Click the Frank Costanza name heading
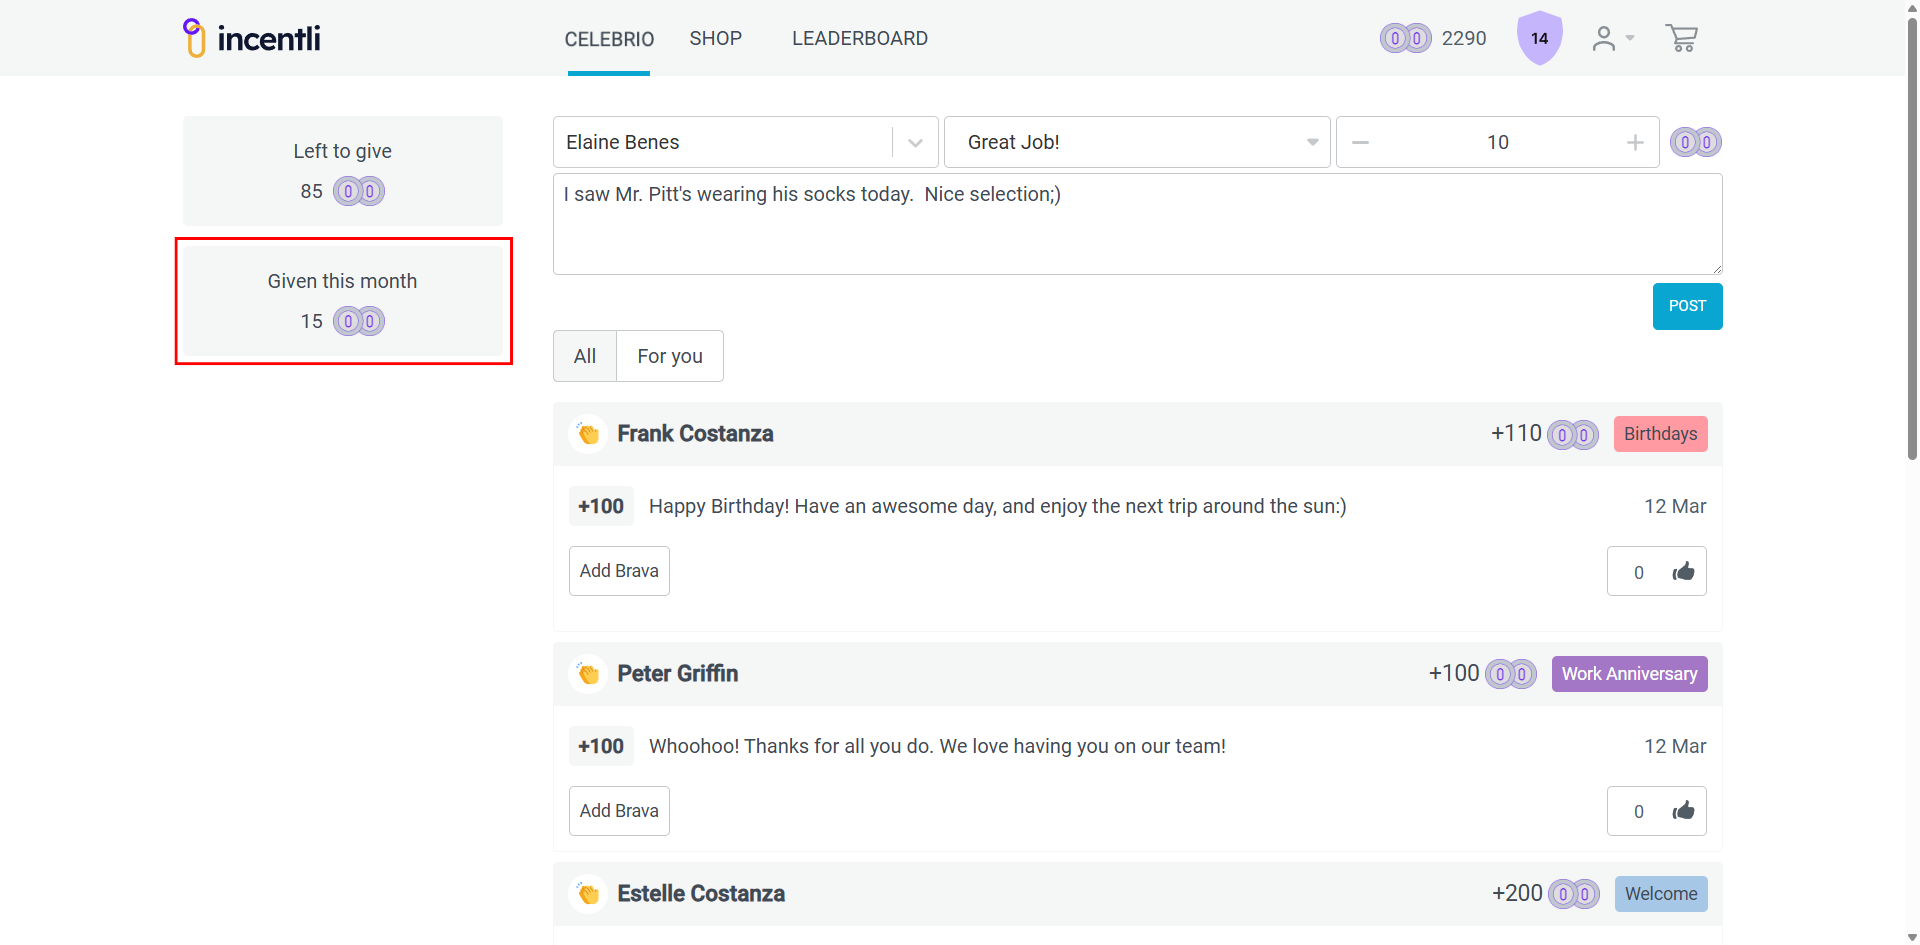Viewport: 1920px width, 945px height. [695, 434]
